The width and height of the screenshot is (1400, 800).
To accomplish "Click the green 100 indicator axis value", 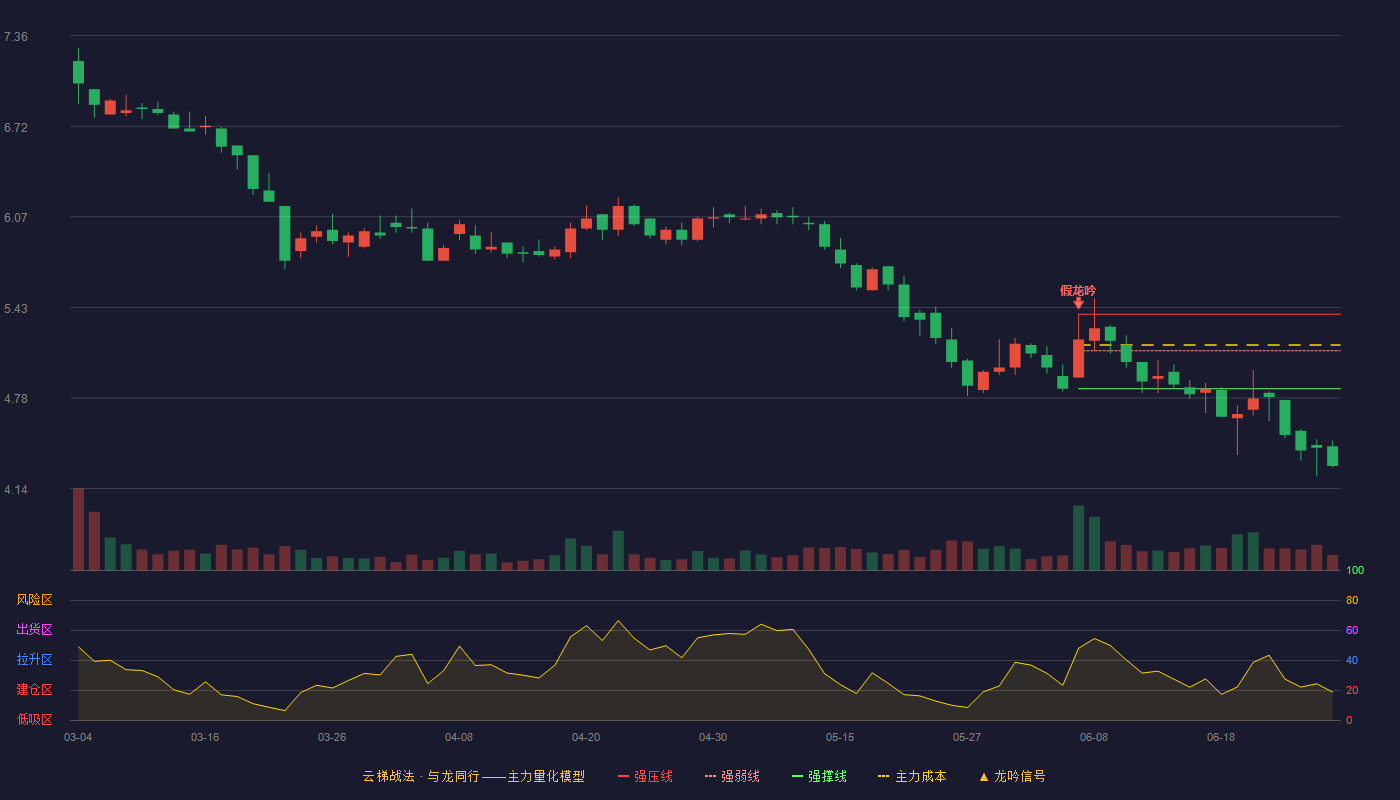I will [x=1355, y=570].
